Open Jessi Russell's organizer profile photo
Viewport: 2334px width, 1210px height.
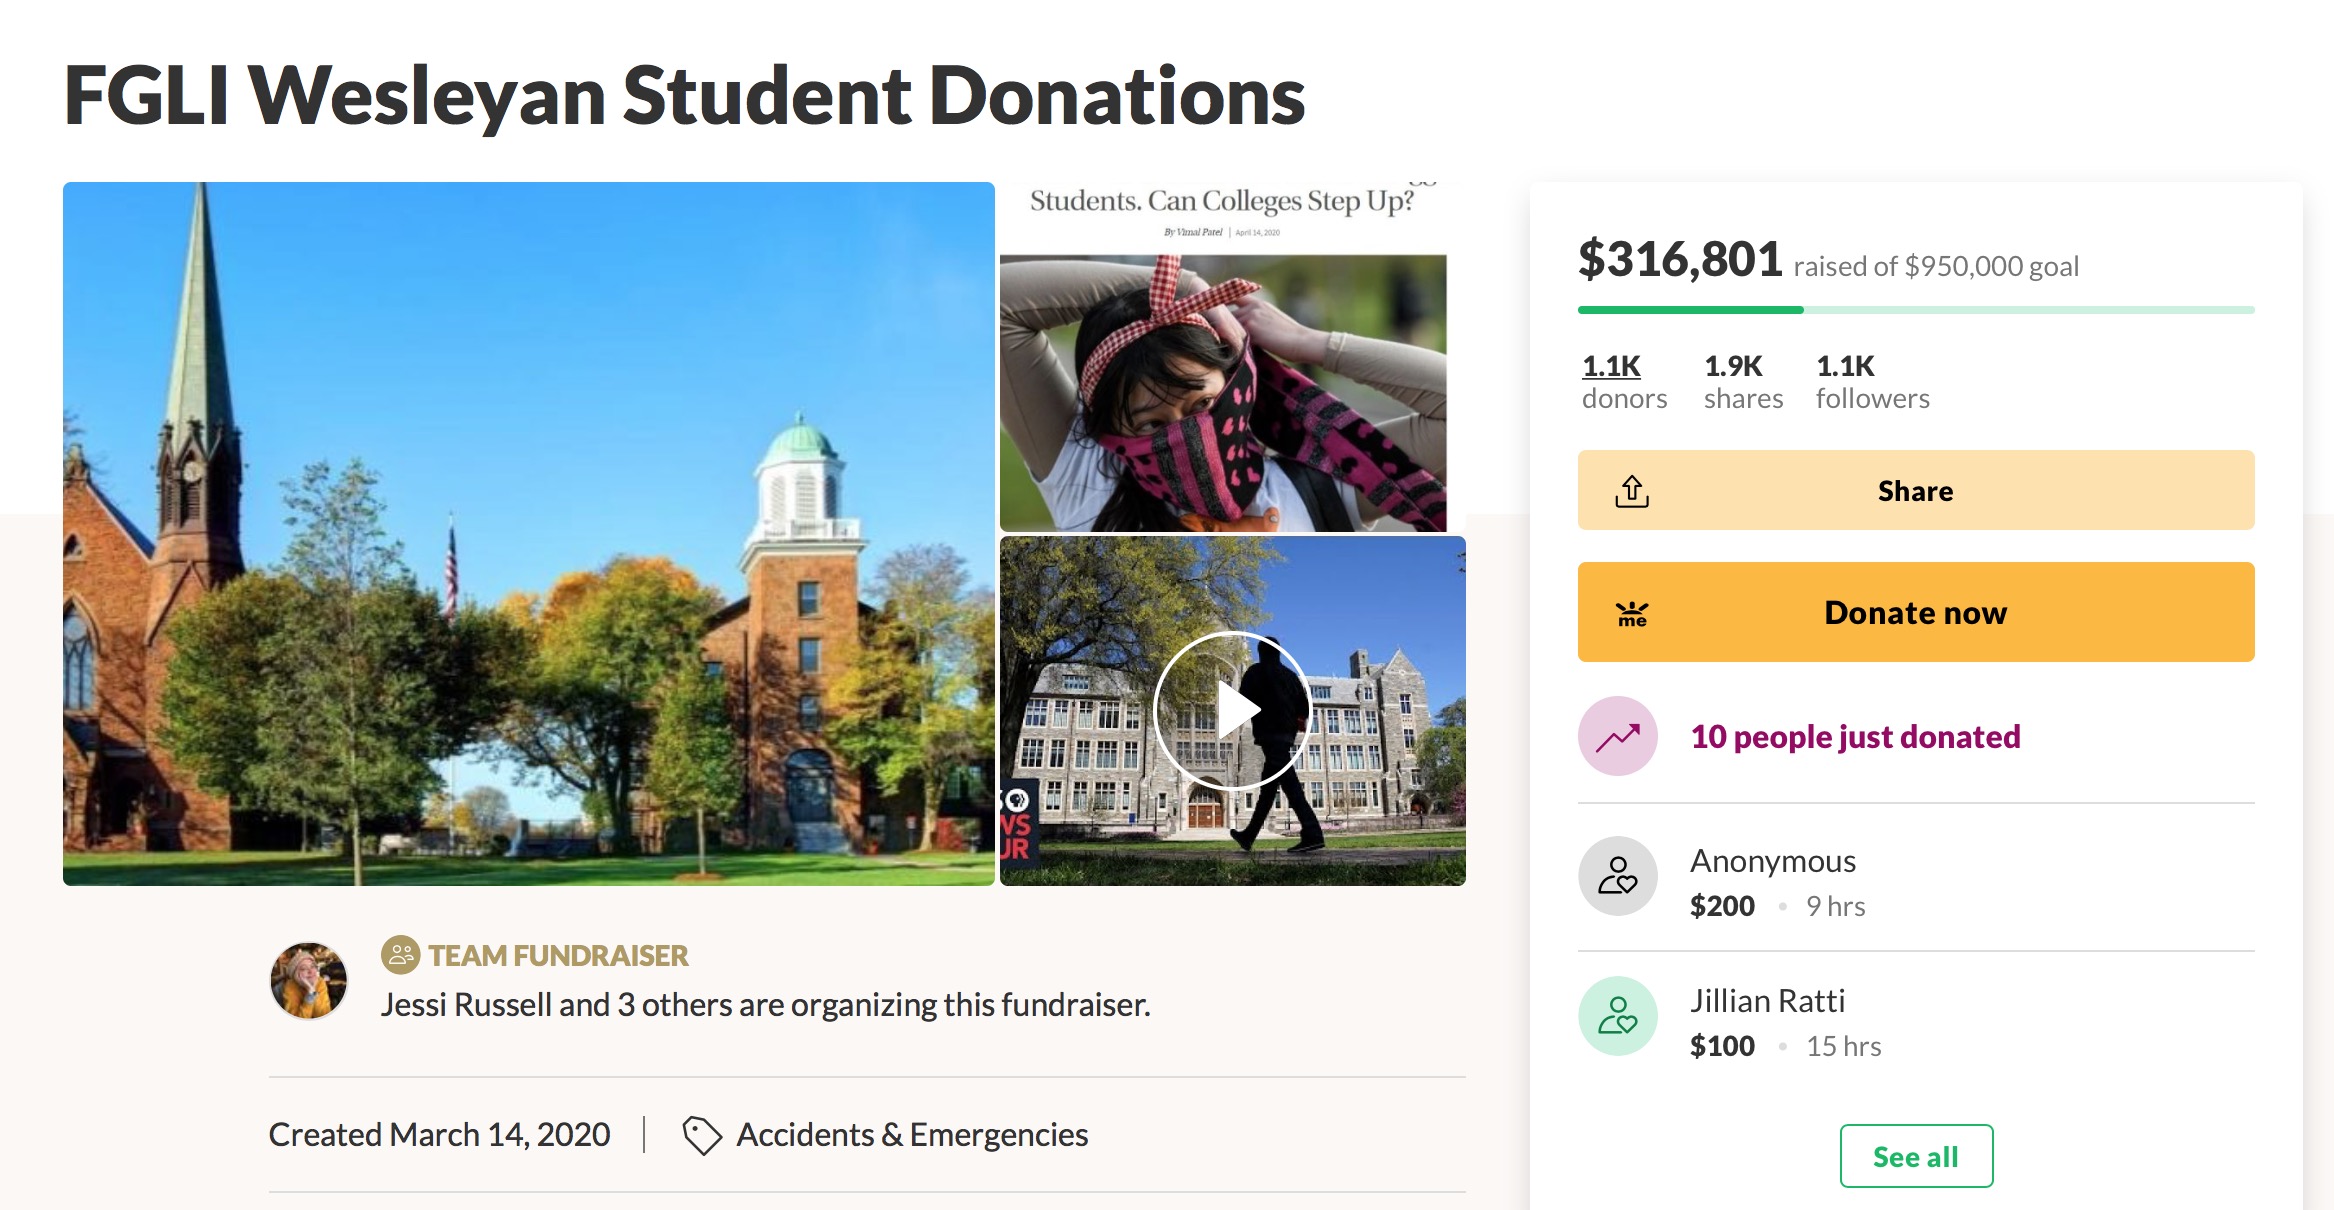(x=309, y=980)
